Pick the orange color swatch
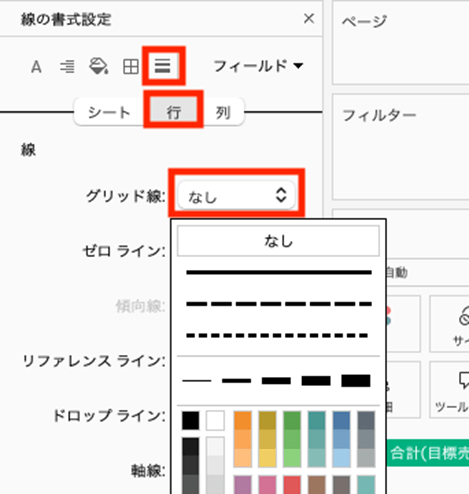This screenshot has width=469, height=494. click(243, 420)
